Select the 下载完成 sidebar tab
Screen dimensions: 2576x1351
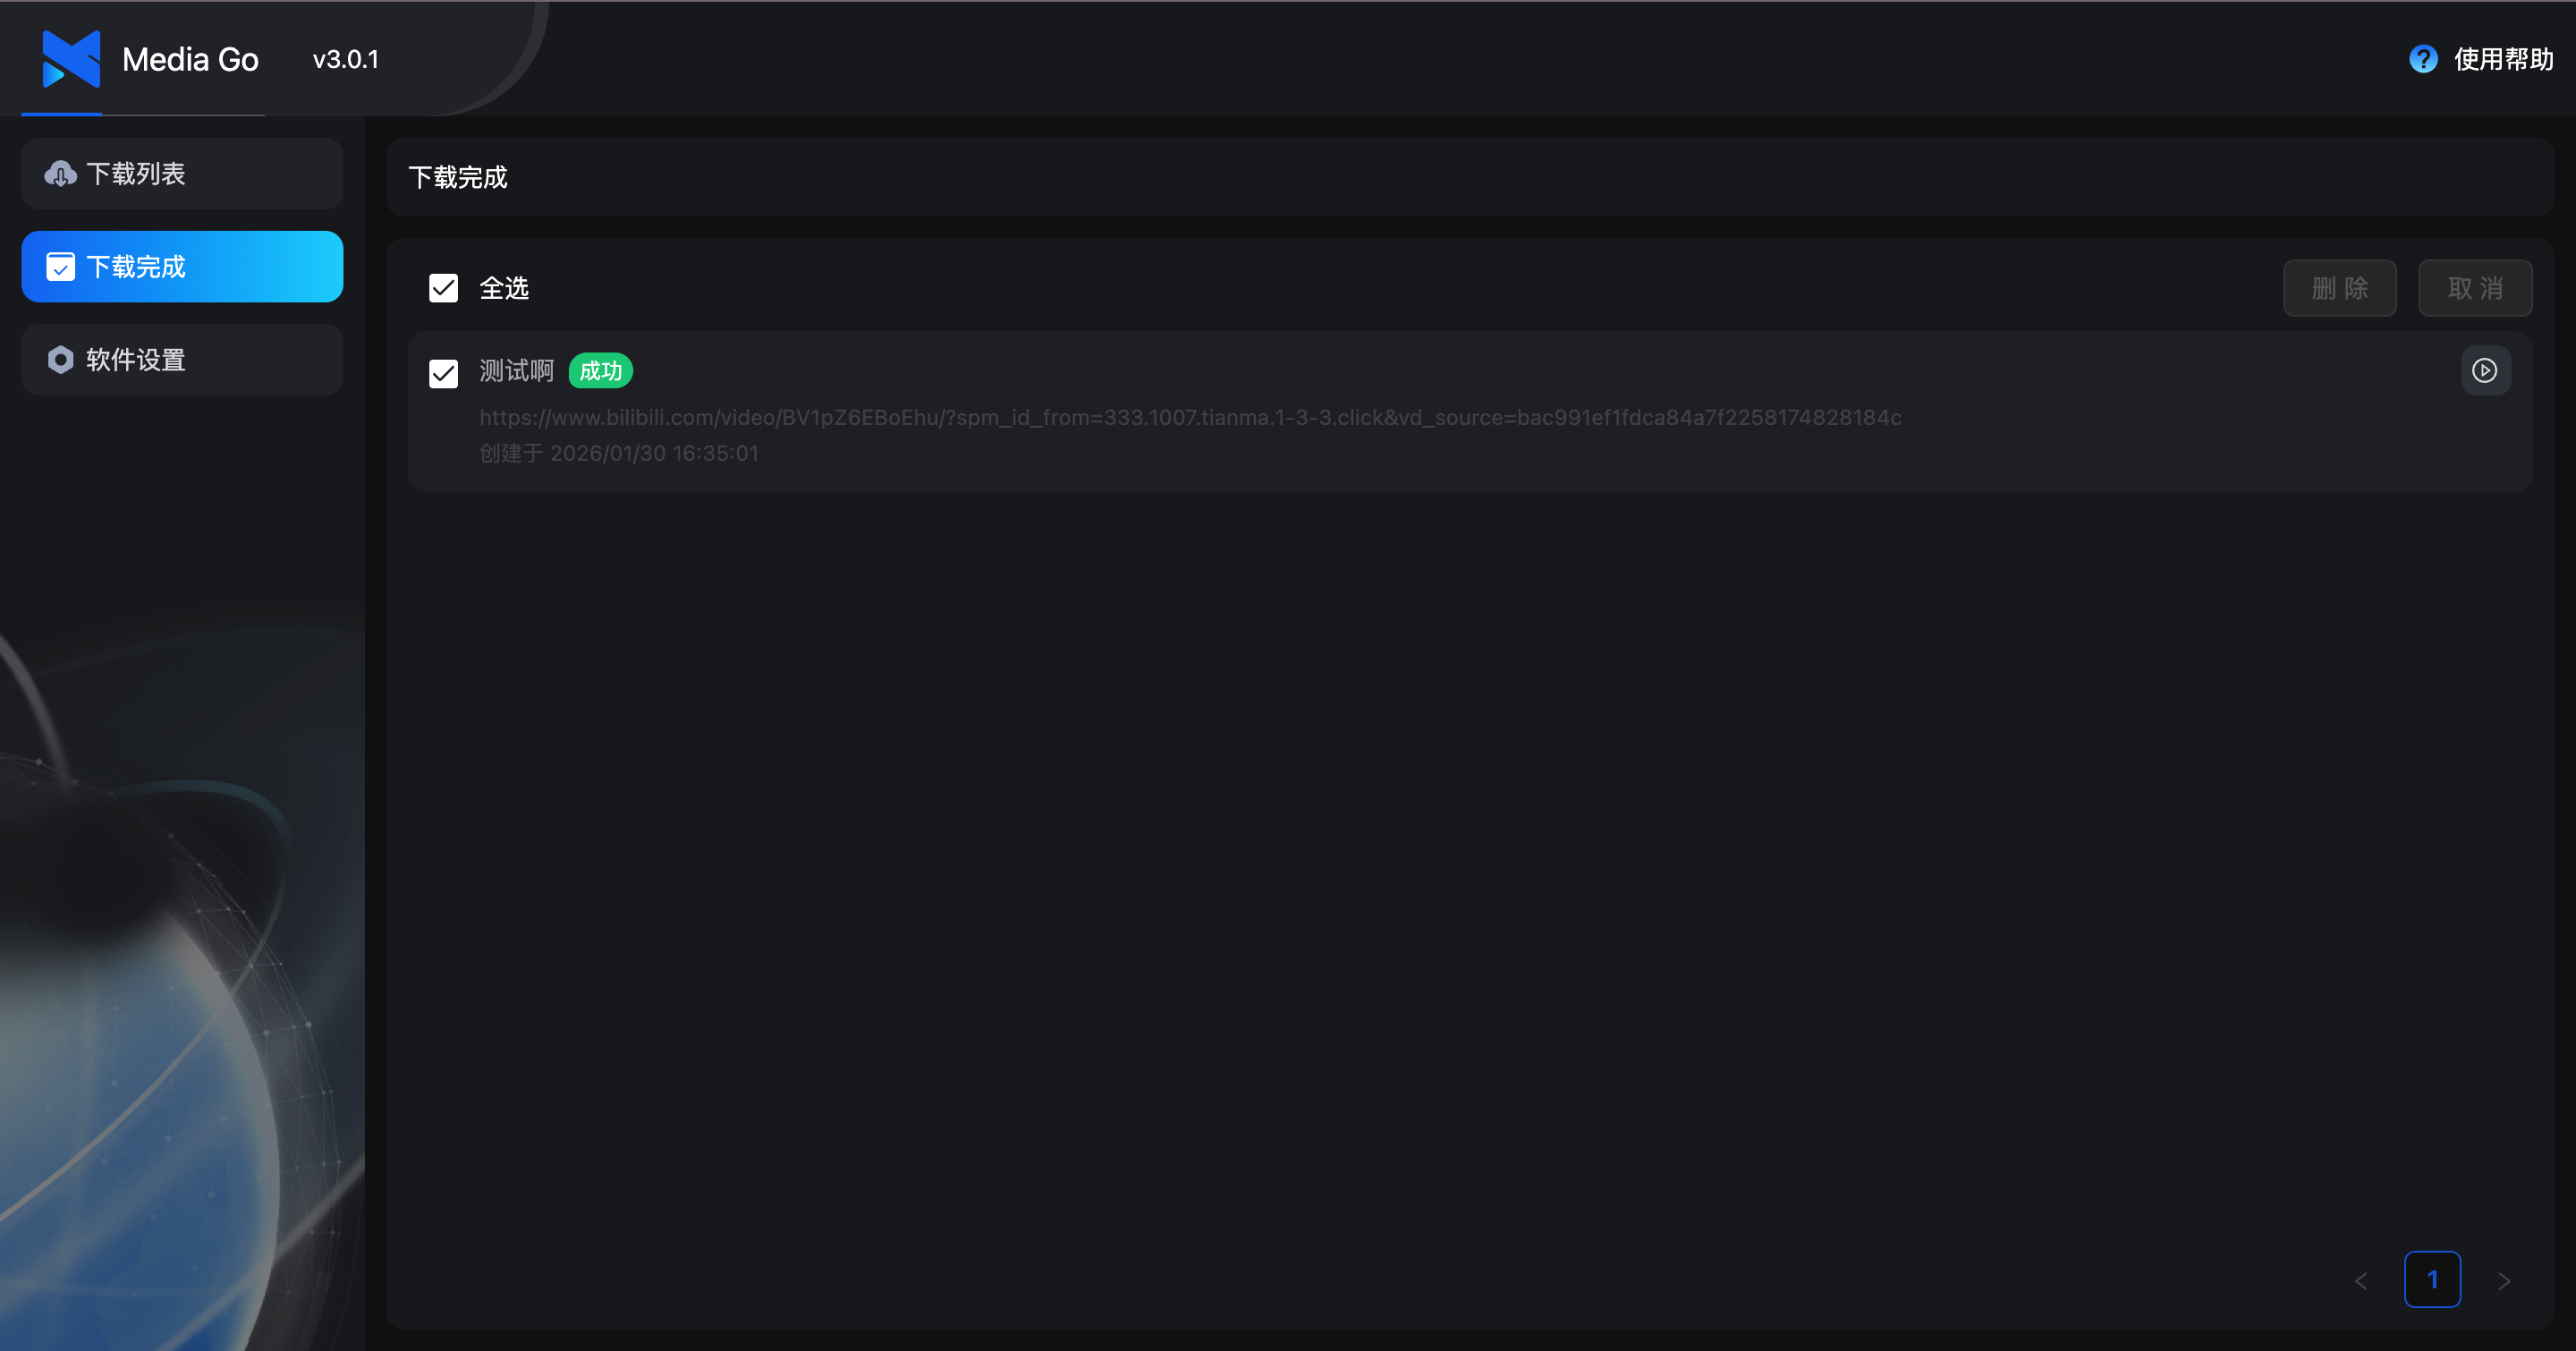coord(182,267)
